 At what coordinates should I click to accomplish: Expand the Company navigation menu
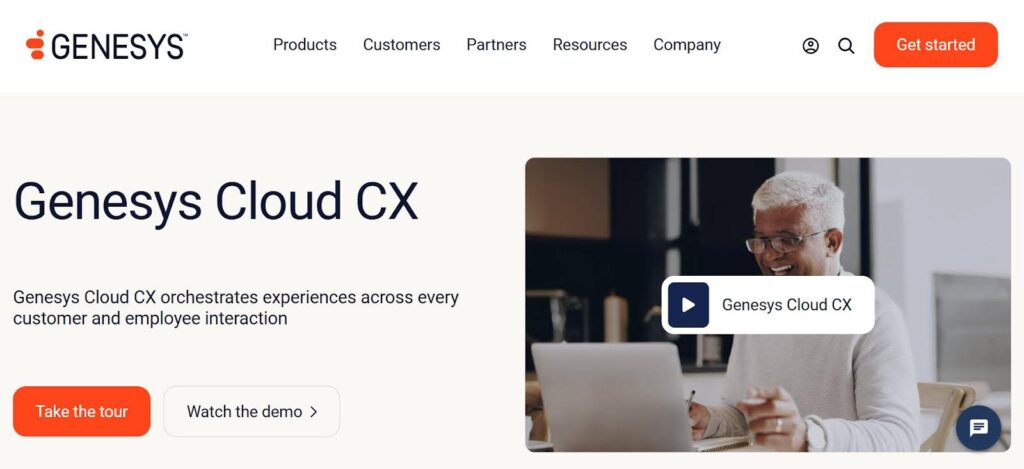point(687,44)
